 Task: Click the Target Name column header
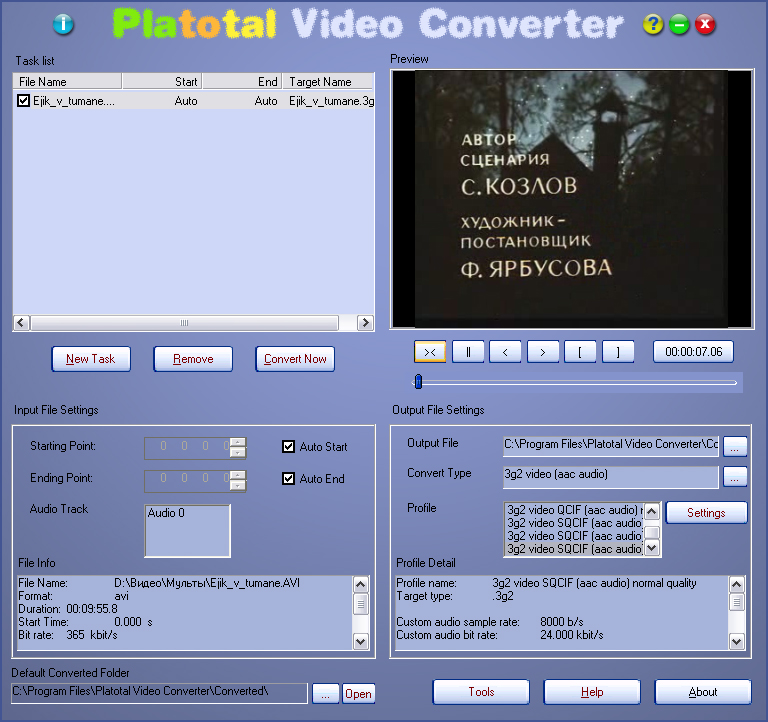(329, 81)
